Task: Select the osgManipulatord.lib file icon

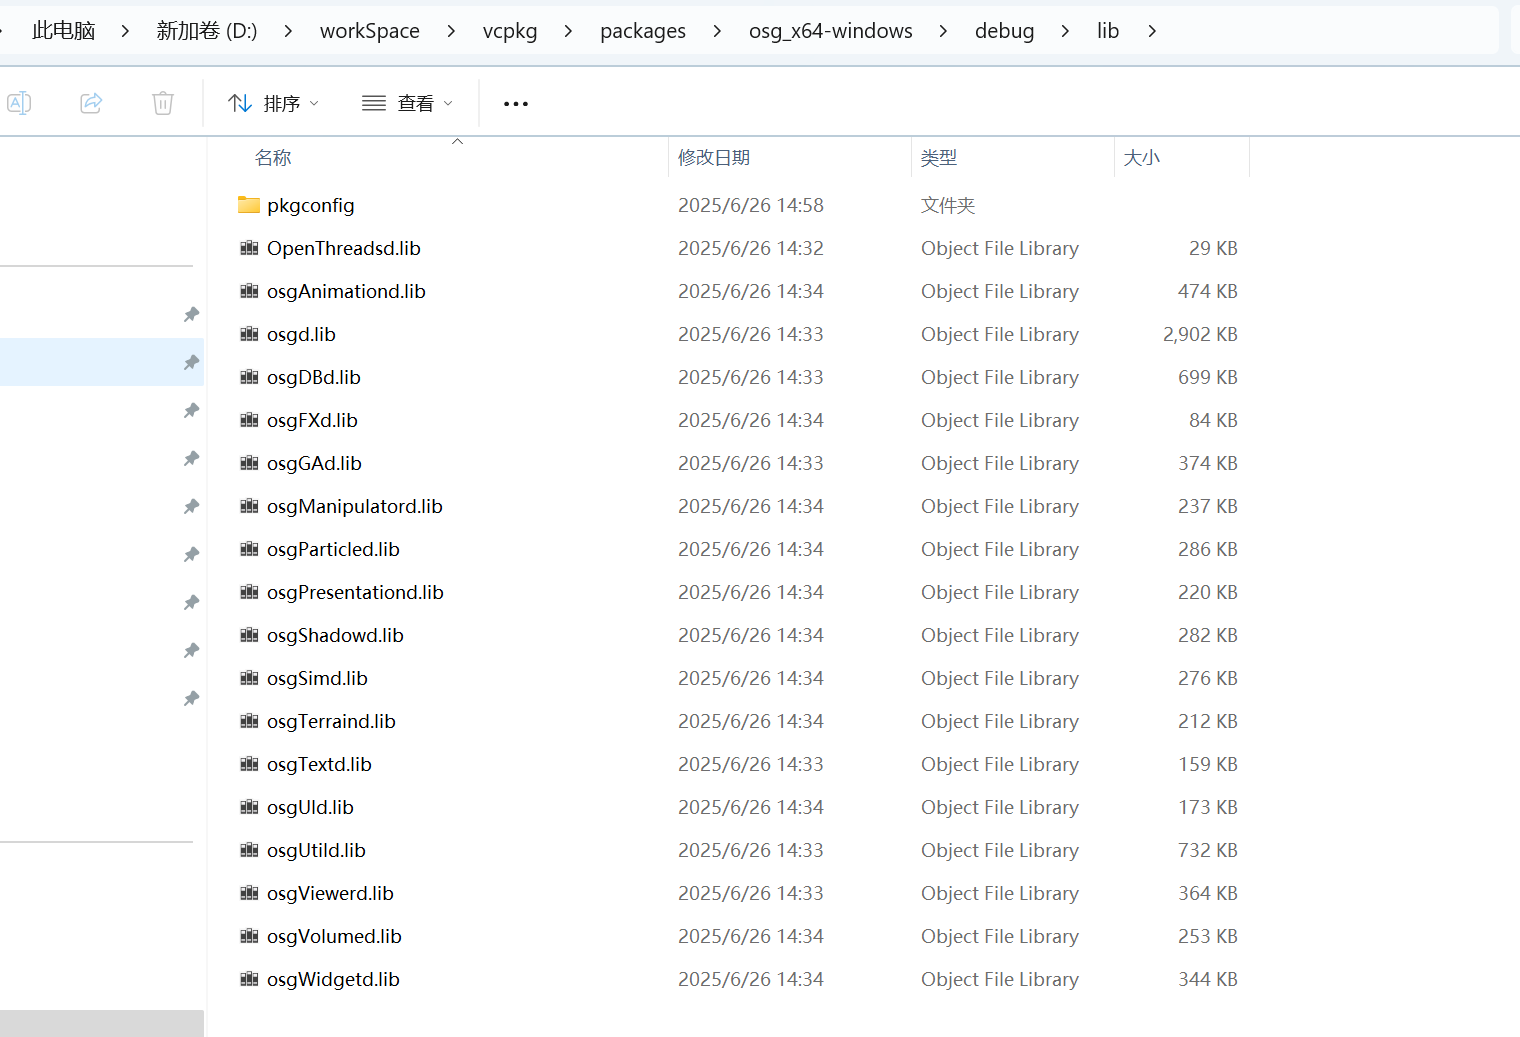Action: 249,506
